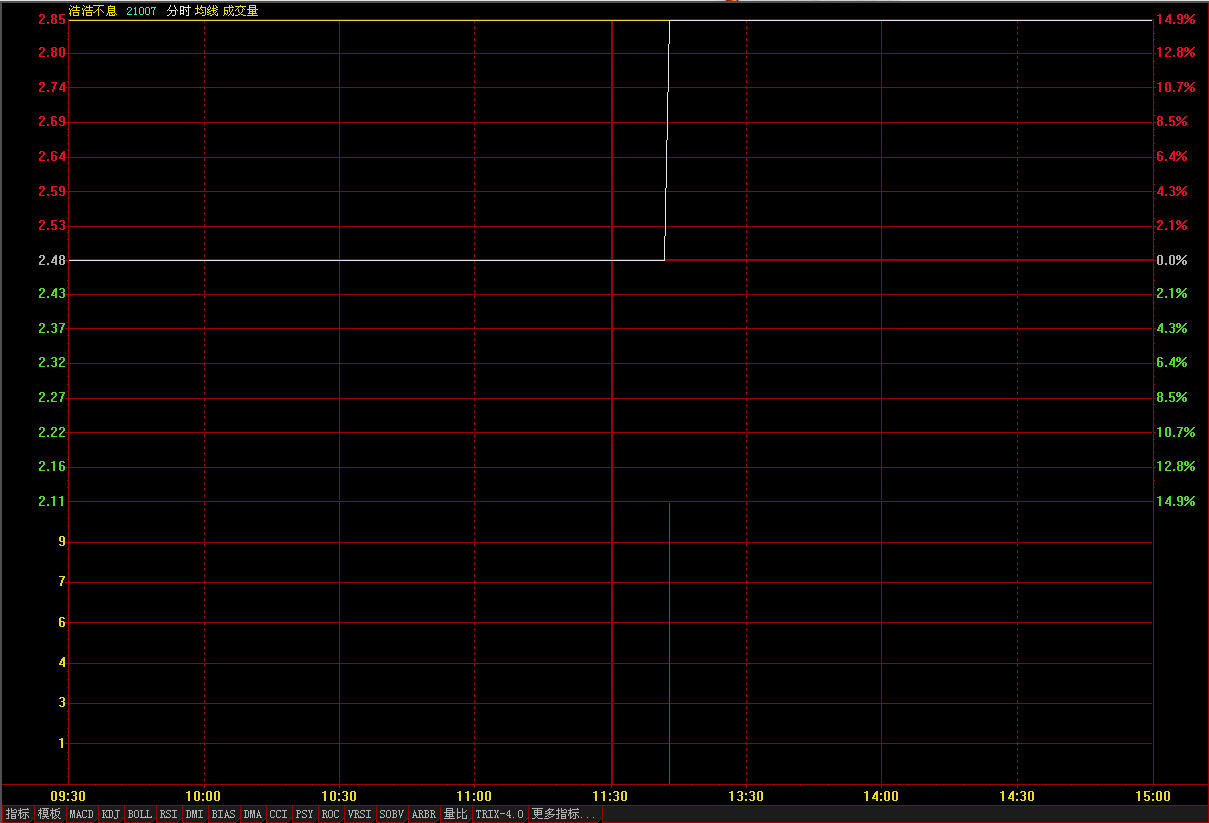The image size is (1209, 823).
Task: Click the stock name 浩浩不息
Action: coord(93,11)
